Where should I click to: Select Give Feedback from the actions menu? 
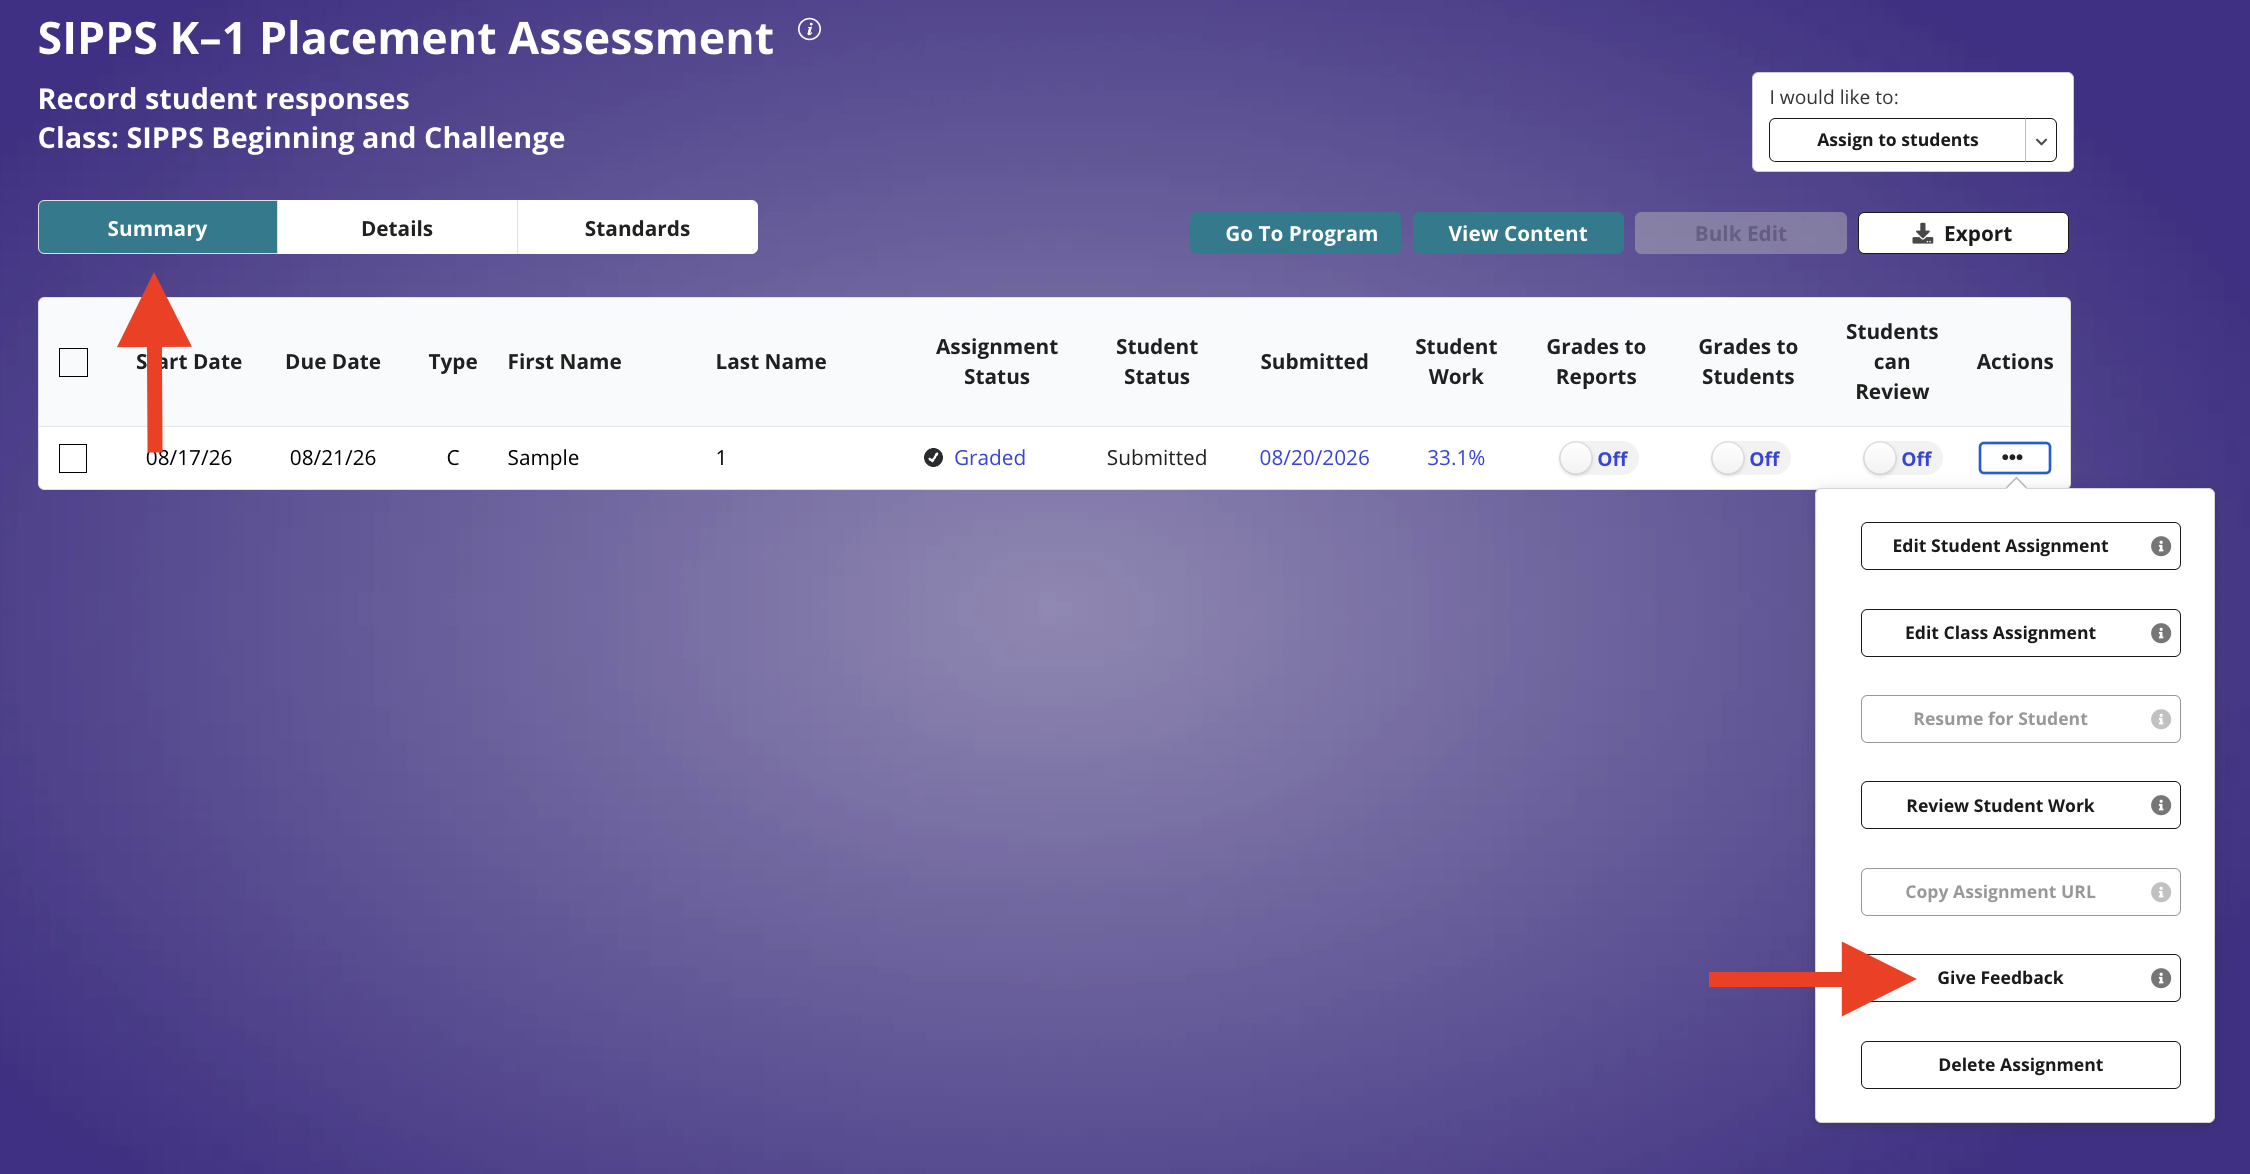point(2020,978)
